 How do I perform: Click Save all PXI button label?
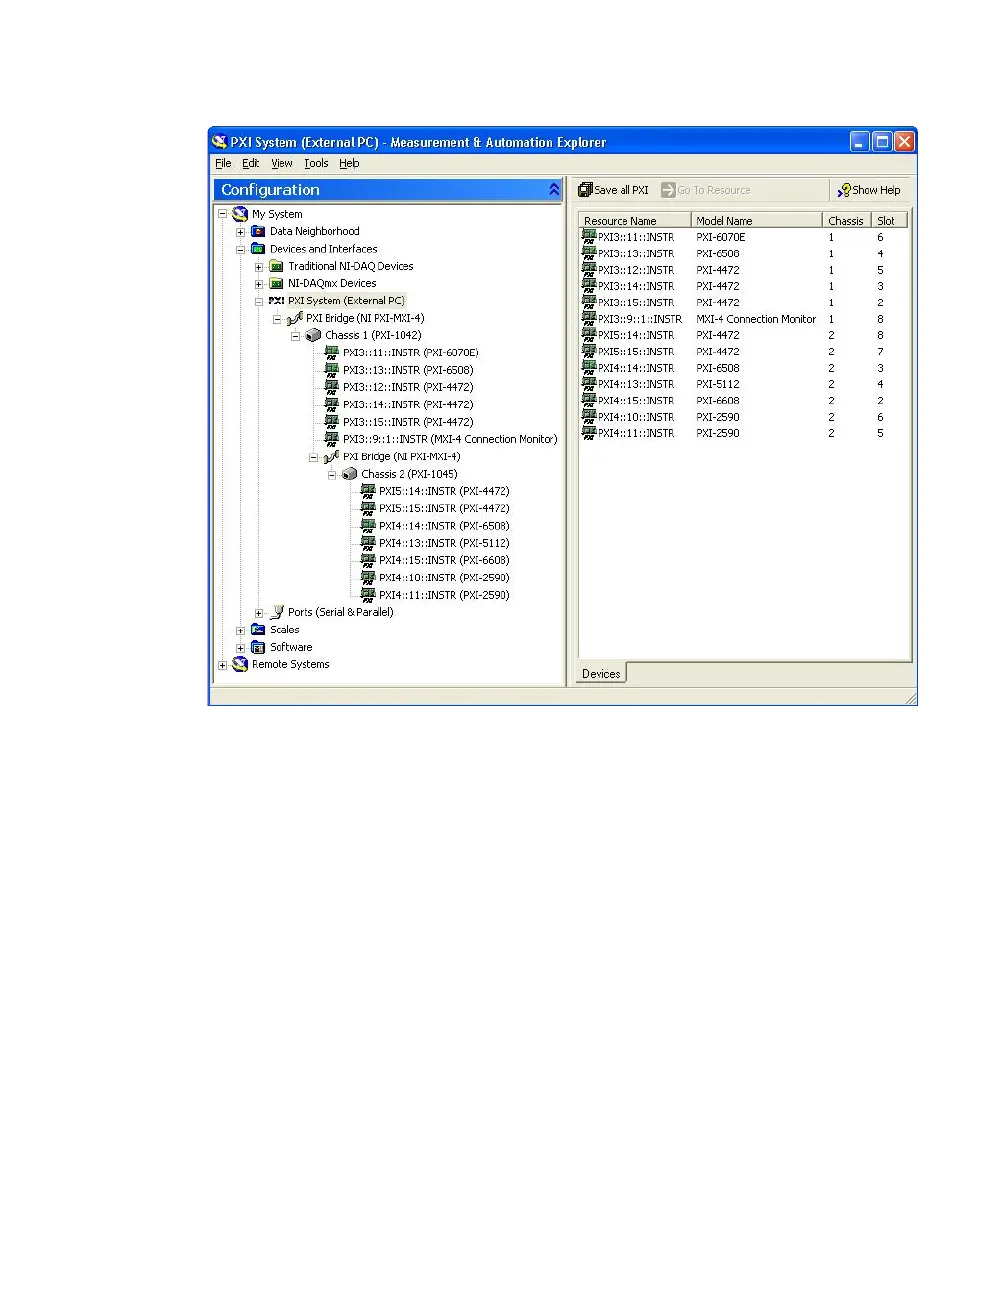click(x=621, y=190)
